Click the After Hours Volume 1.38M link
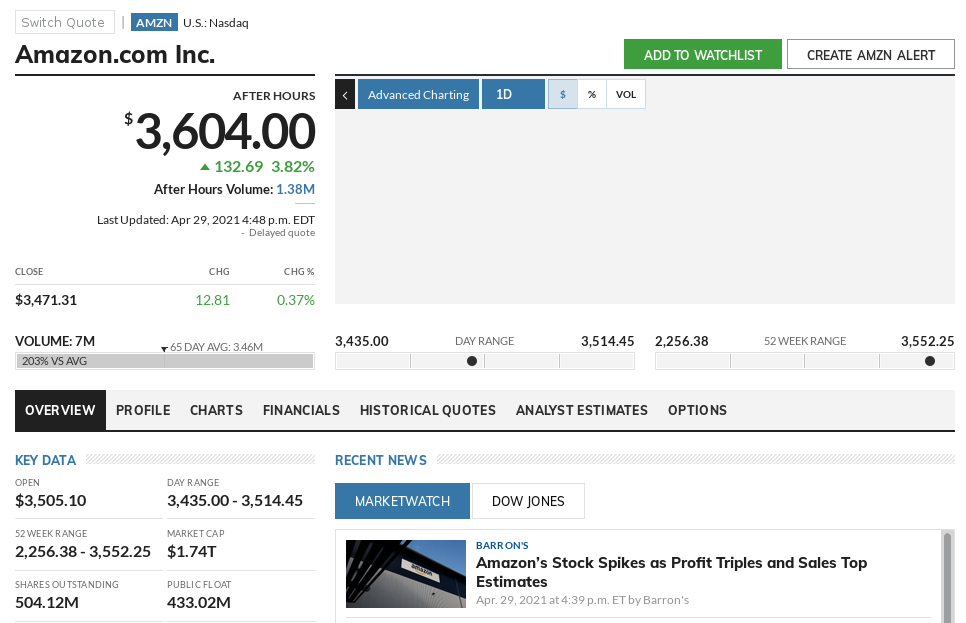966x623 pixels. click(x=295, y=189)
